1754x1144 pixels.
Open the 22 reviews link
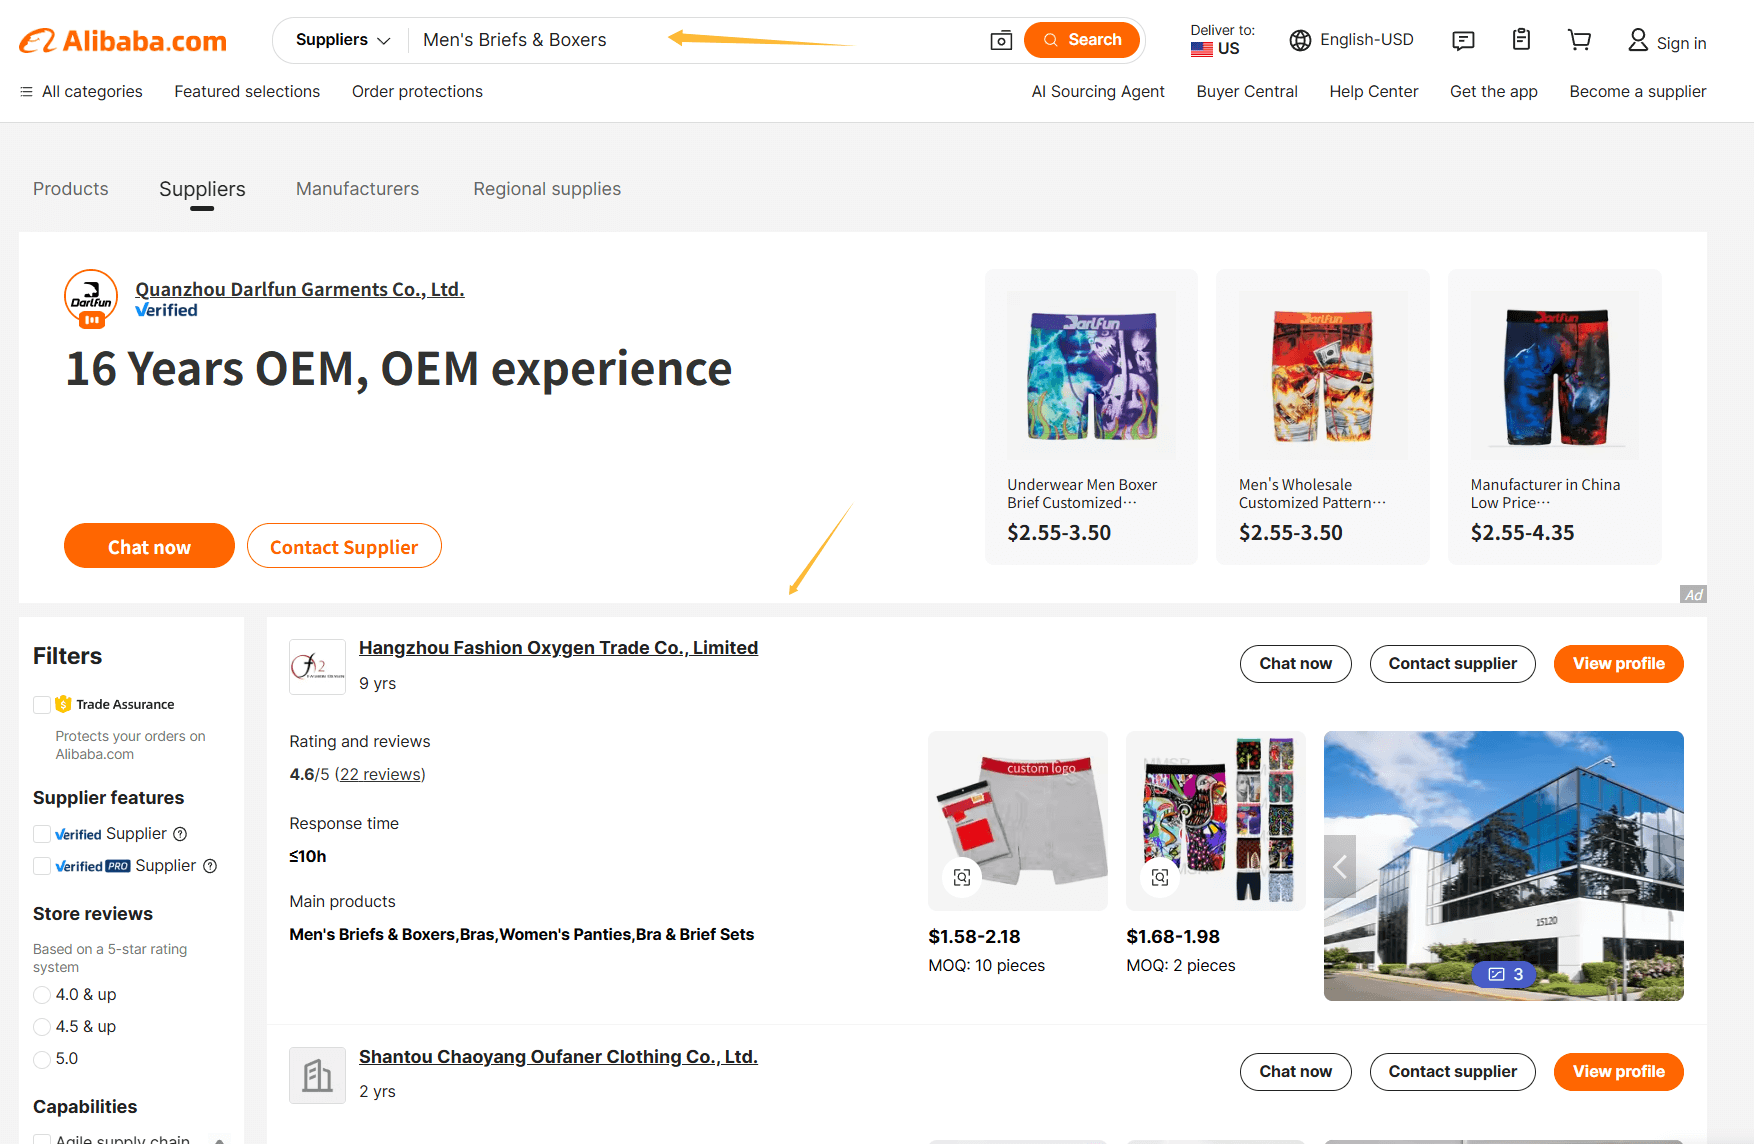click(380, 775)
